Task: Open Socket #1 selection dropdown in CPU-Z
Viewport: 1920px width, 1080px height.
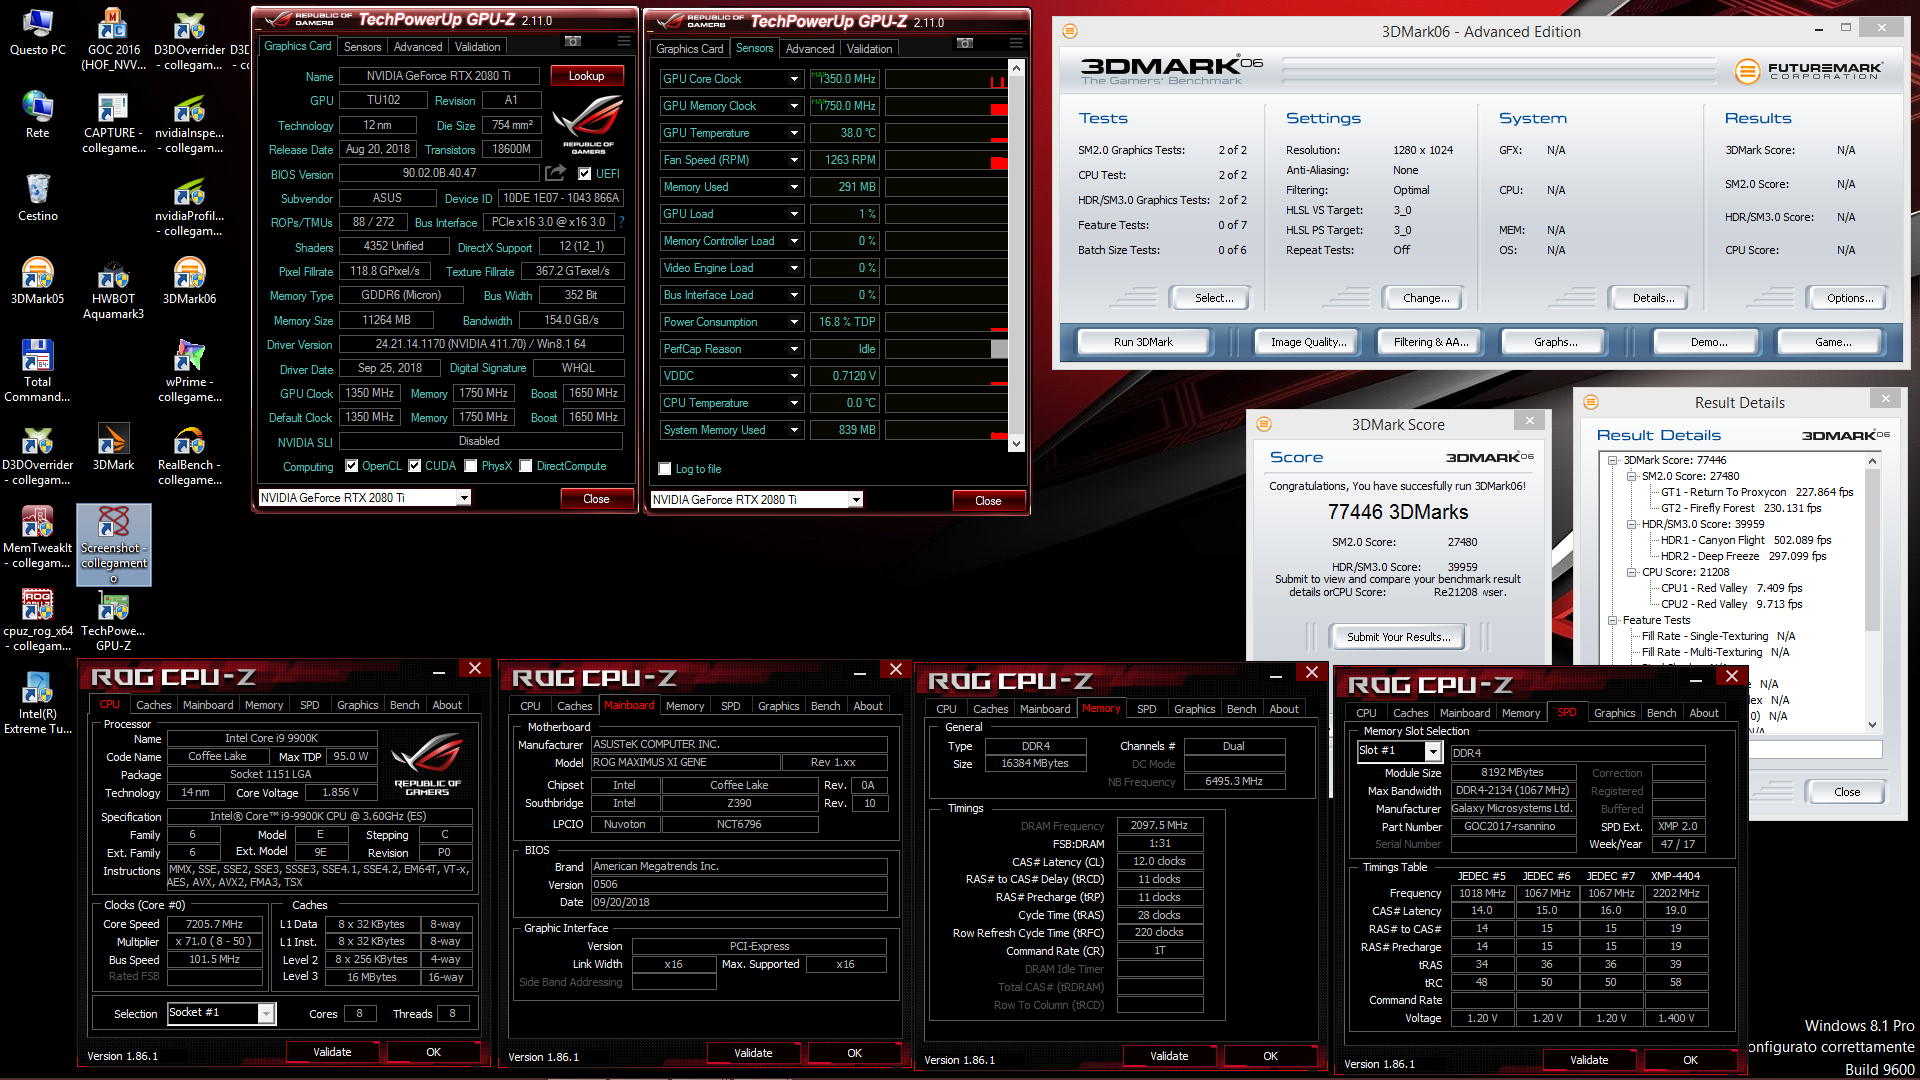Action: tap(266, 1013)
